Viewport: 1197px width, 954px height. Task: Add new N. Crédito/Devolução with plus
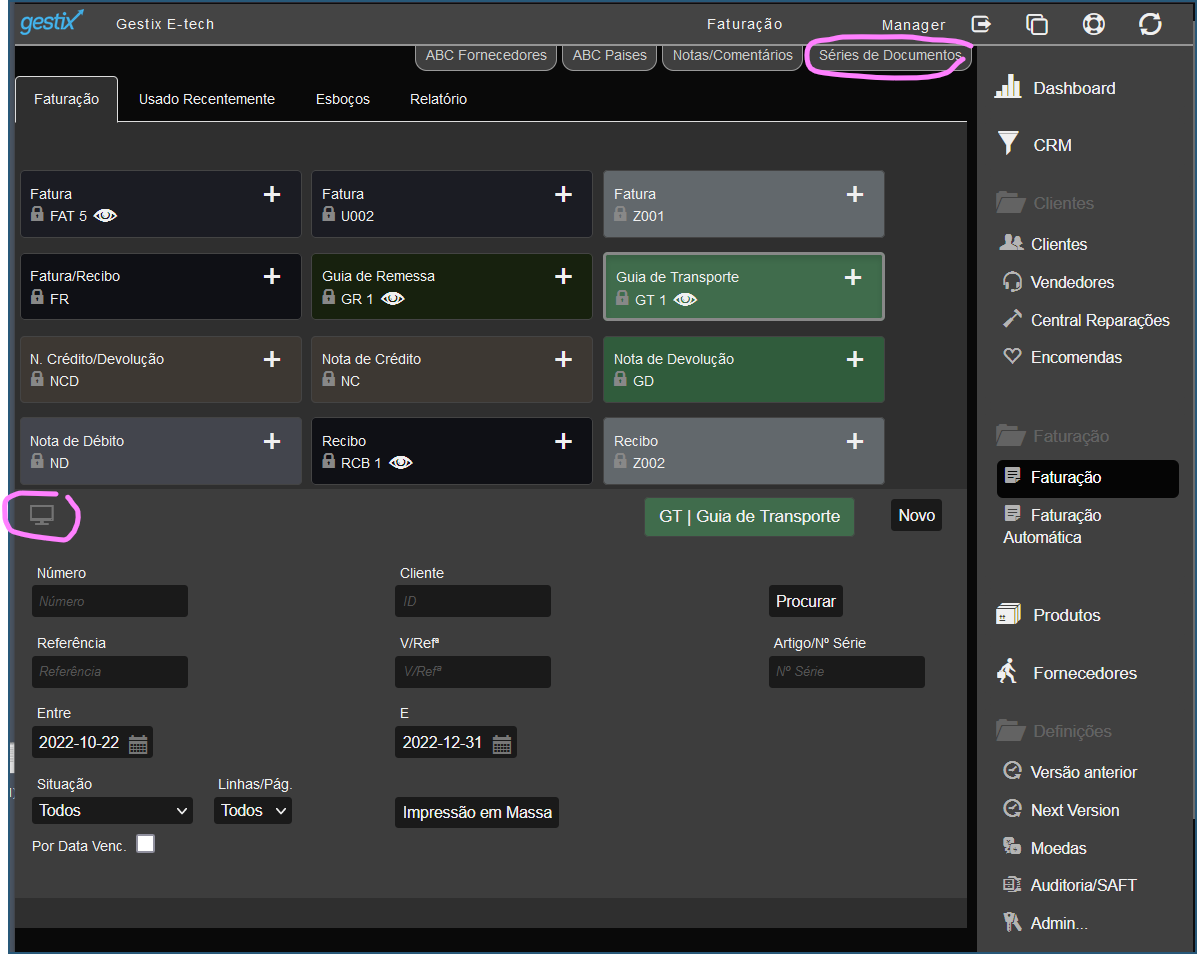coord(272,359)
